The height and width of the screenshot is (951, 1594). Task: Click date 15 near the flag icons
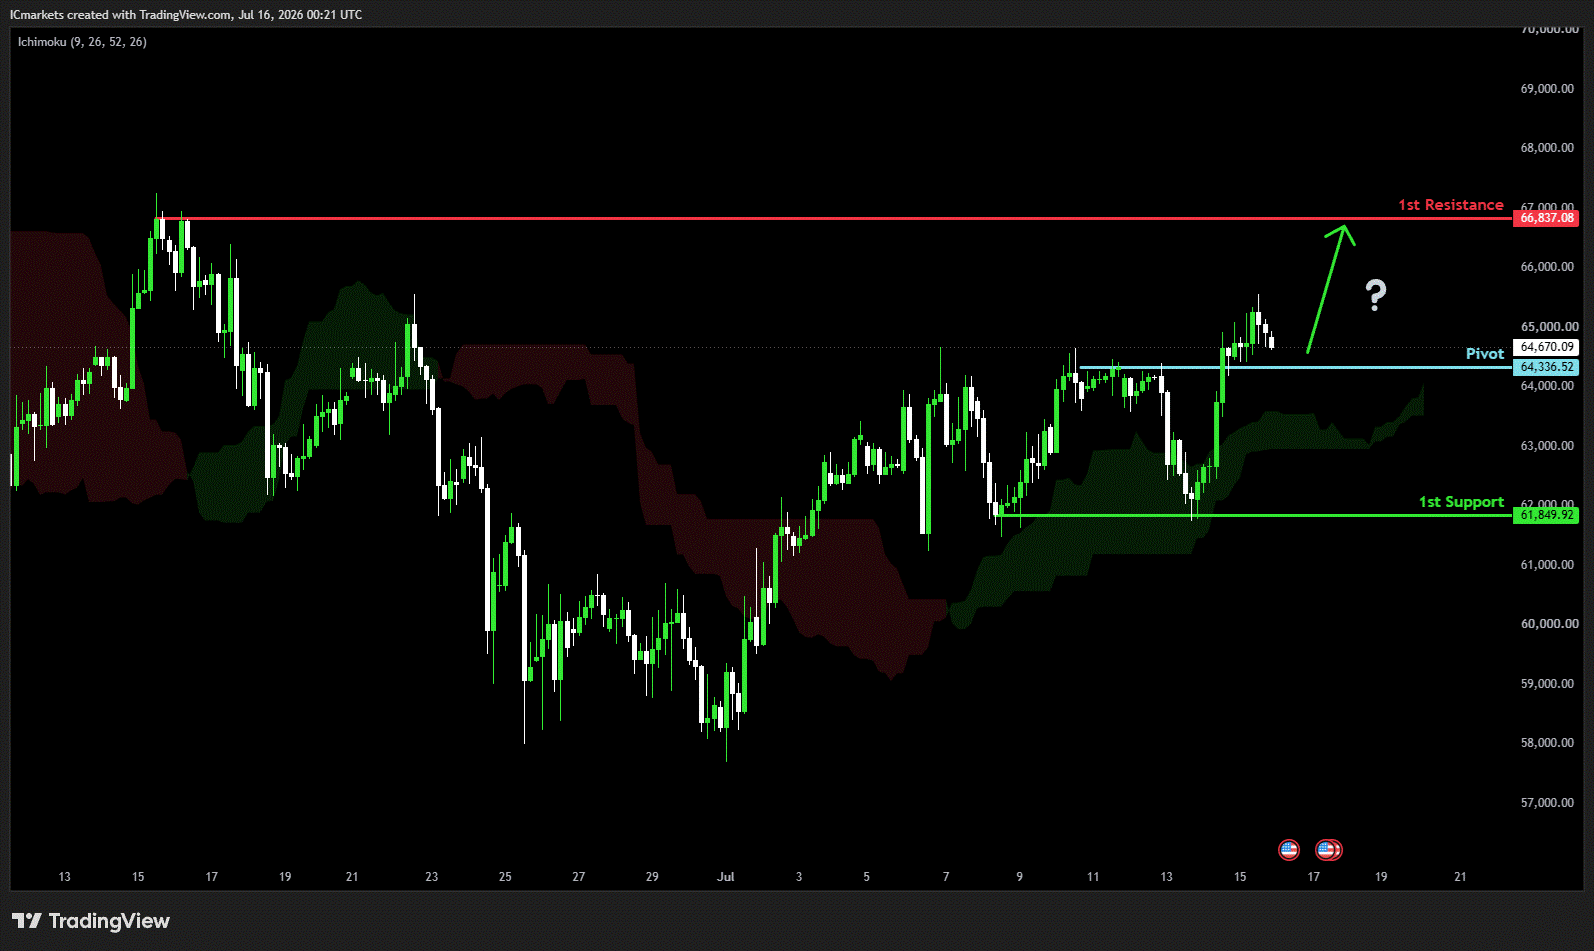click(x=1240, y=877)
